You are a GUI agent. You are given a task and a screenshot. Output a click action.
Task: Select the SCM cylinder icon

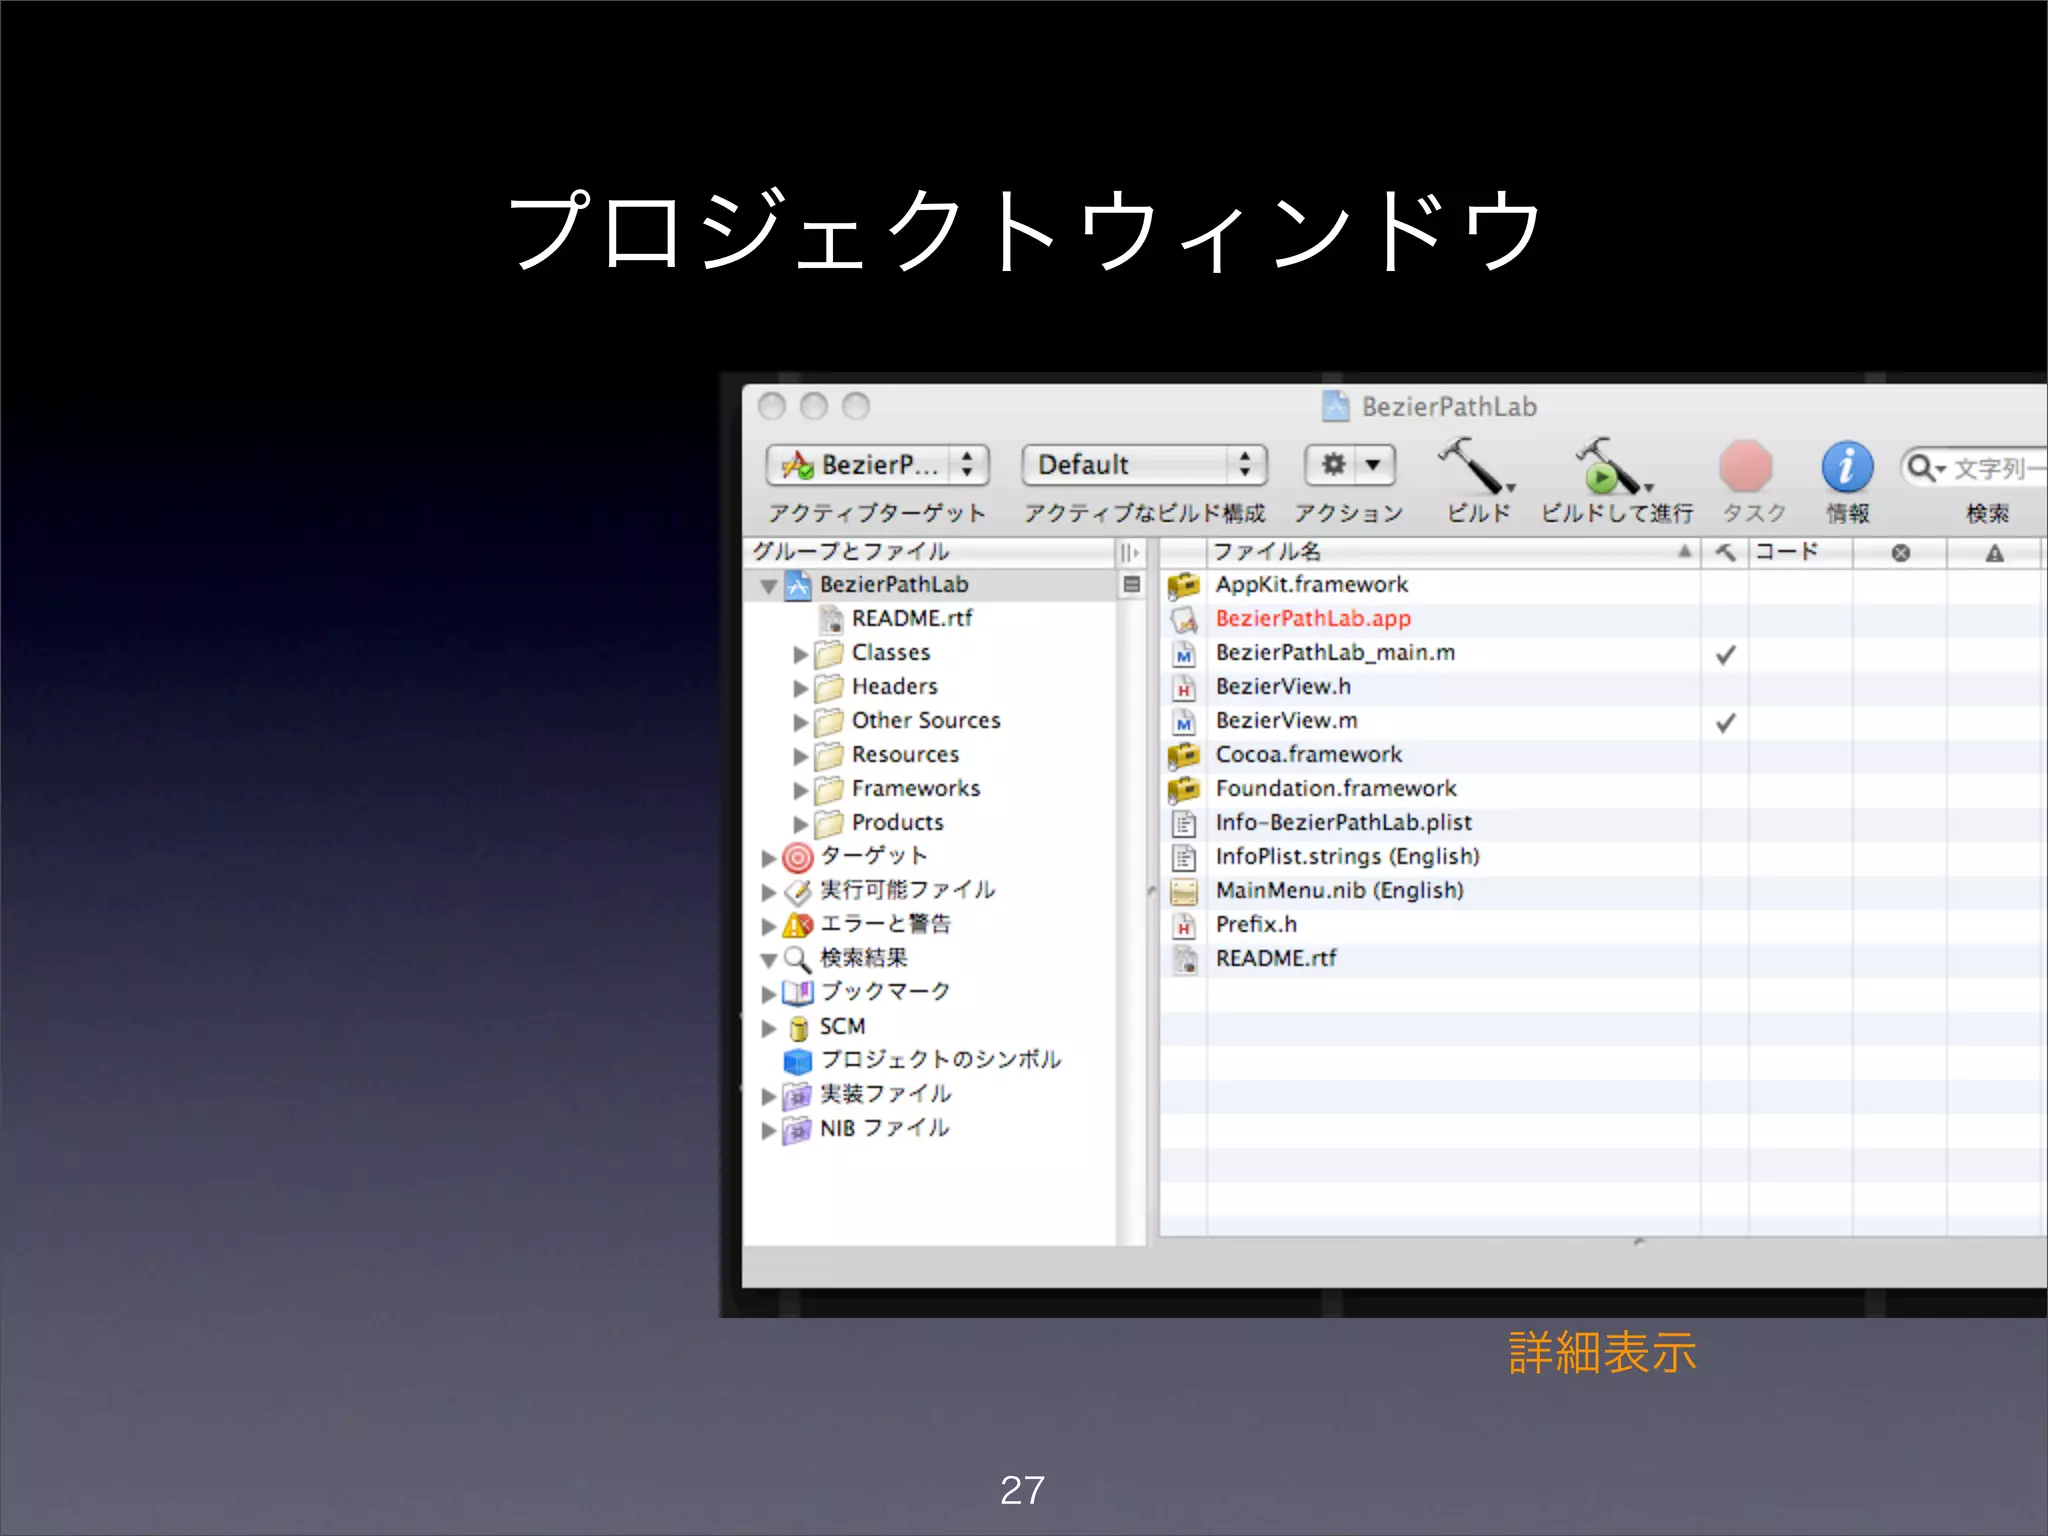(798, 1028)
